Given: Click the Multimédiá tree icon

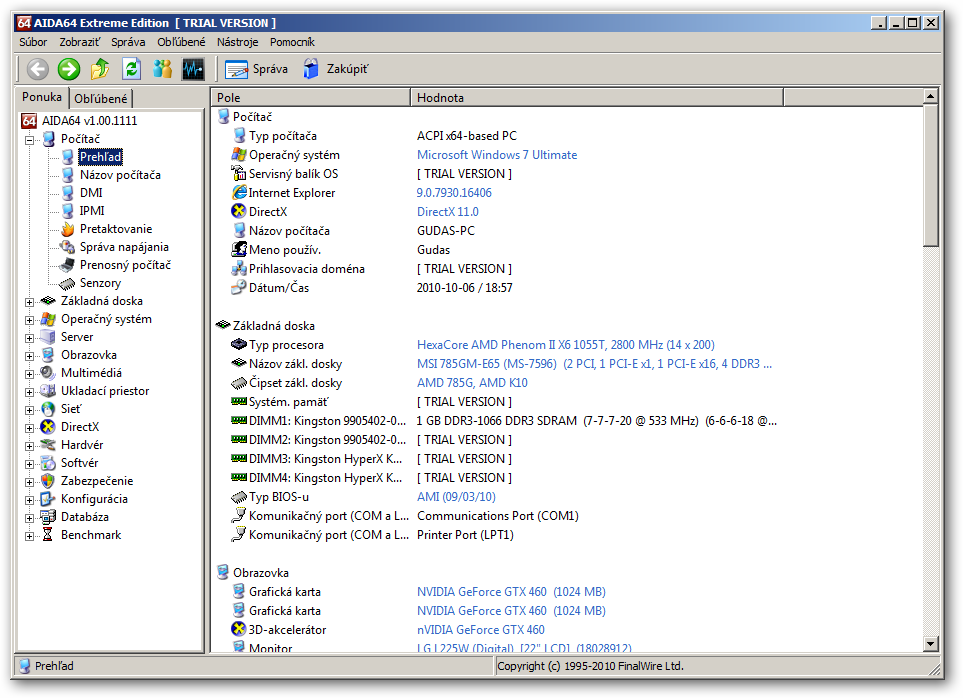Looking at the screenshot, I should (x=48, y=373).
